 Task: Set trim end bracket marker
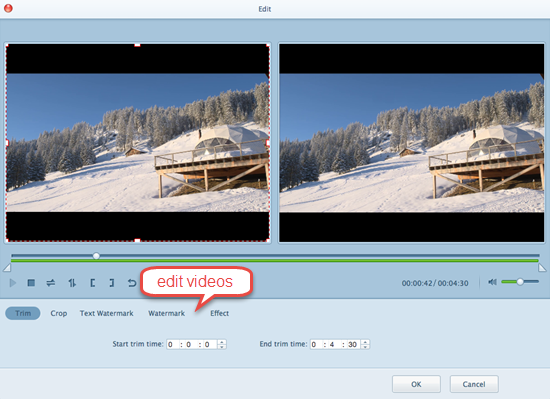112,283
